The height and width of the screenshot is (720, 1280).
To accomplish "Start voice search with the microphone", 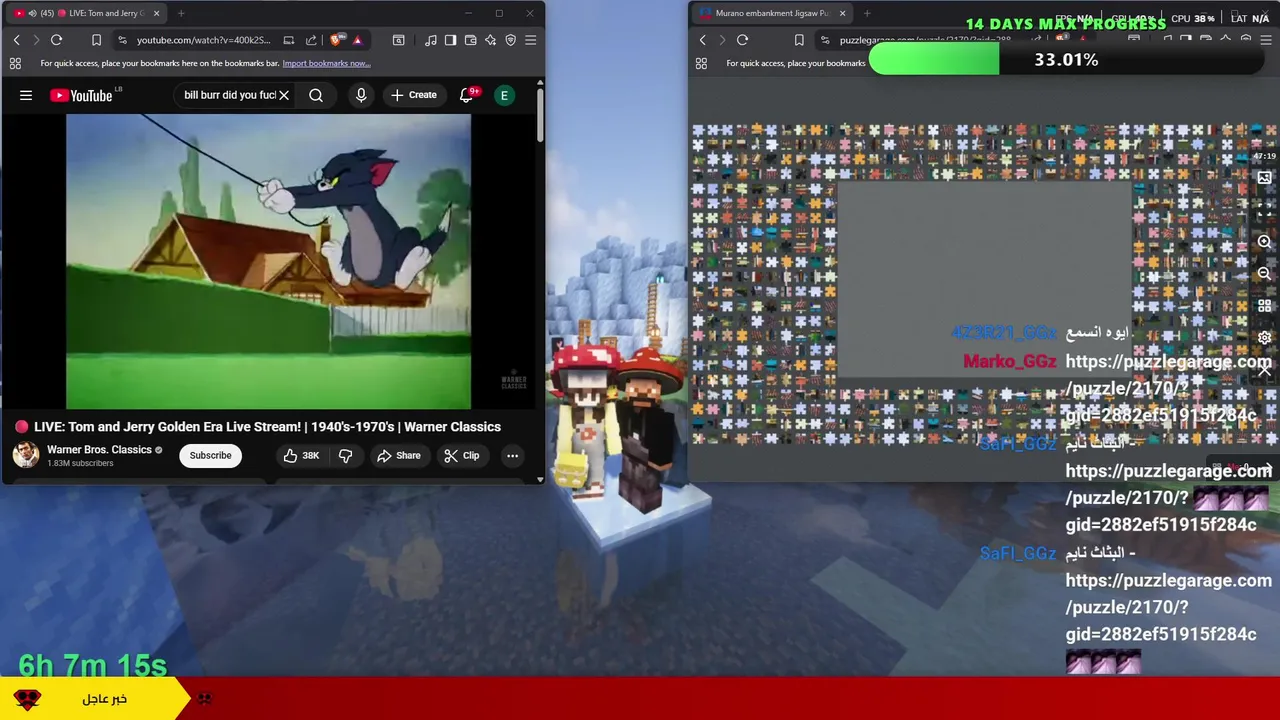I will tap(361, 95).
